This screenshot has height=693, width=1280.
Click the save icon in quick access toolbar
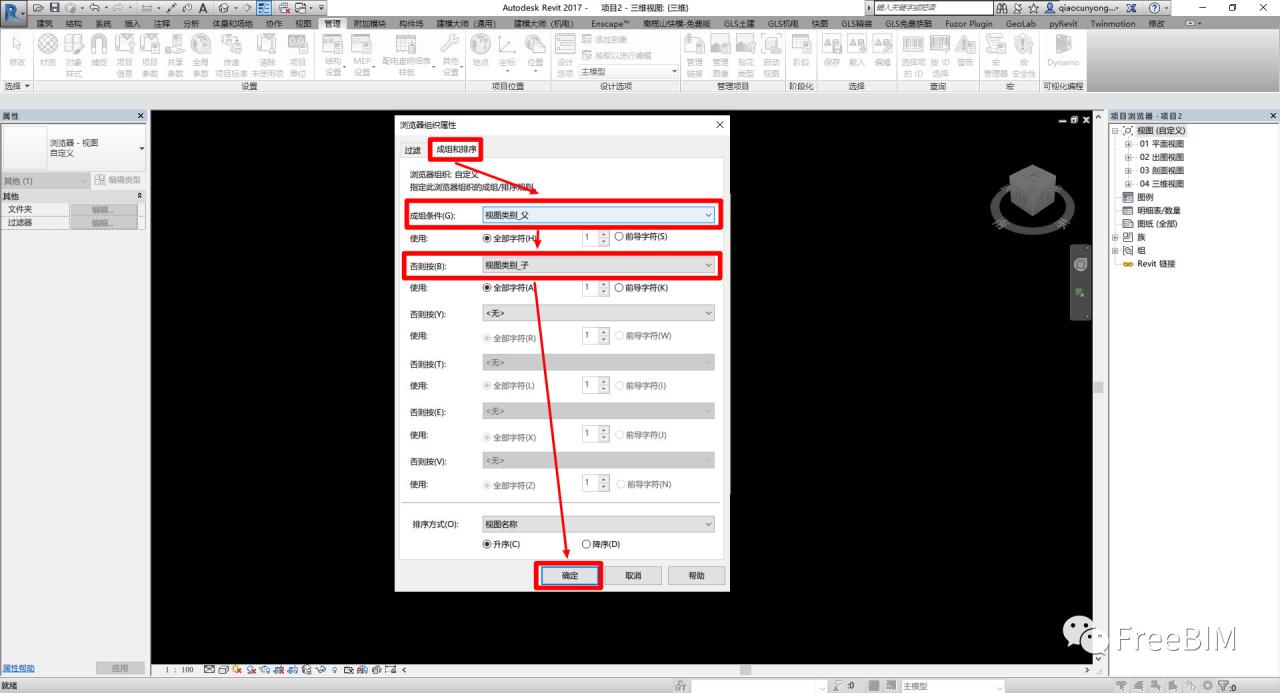tap(55, 8)
